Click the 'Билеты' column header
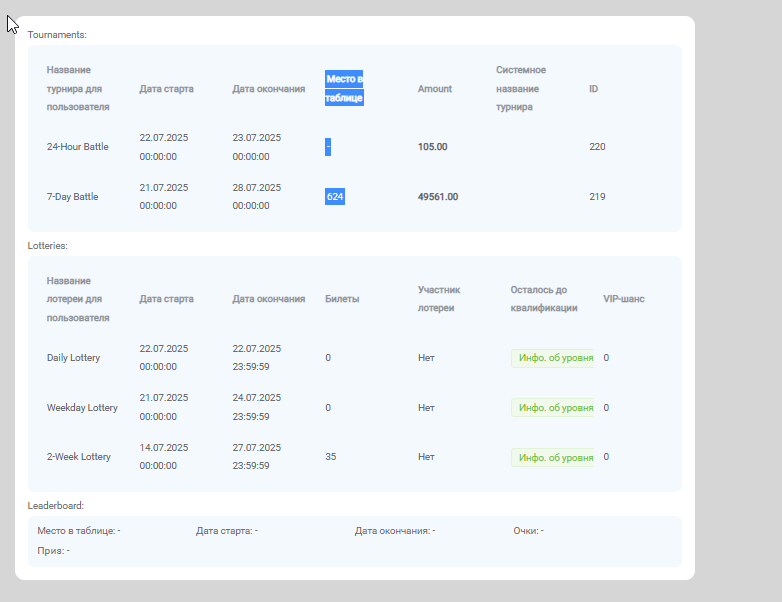 pos(342,299)
